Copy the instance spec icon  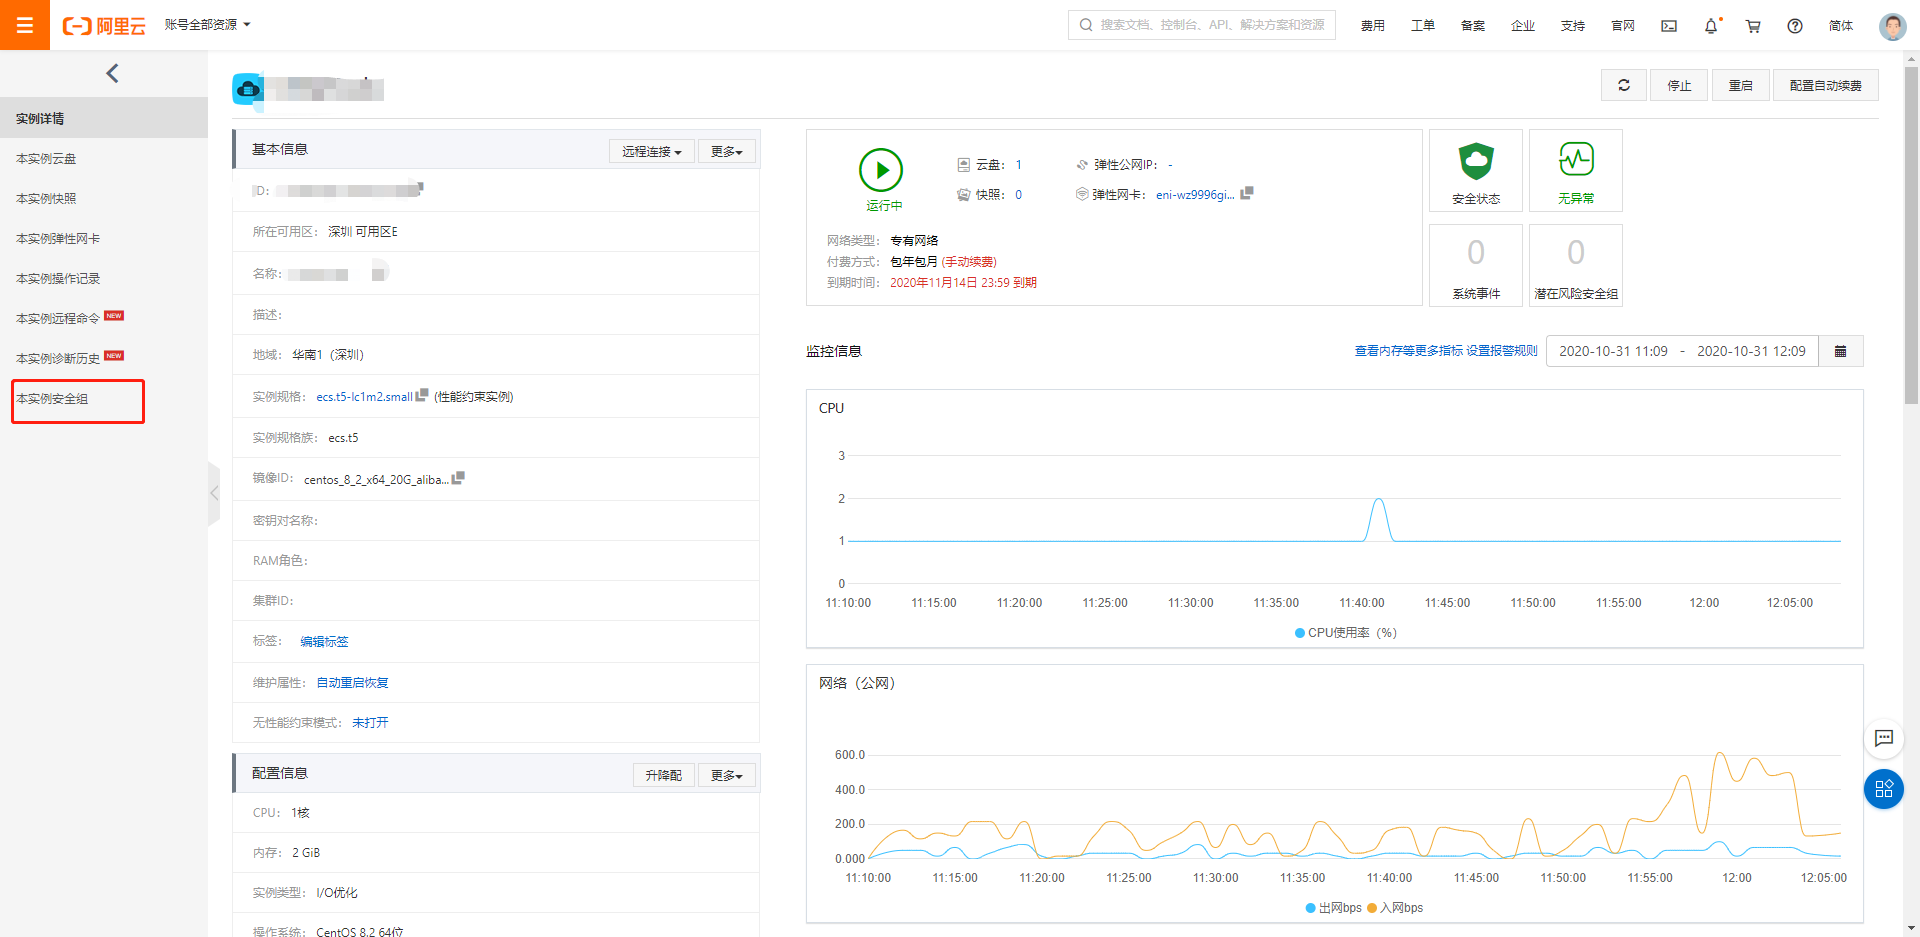coord(421,395)
